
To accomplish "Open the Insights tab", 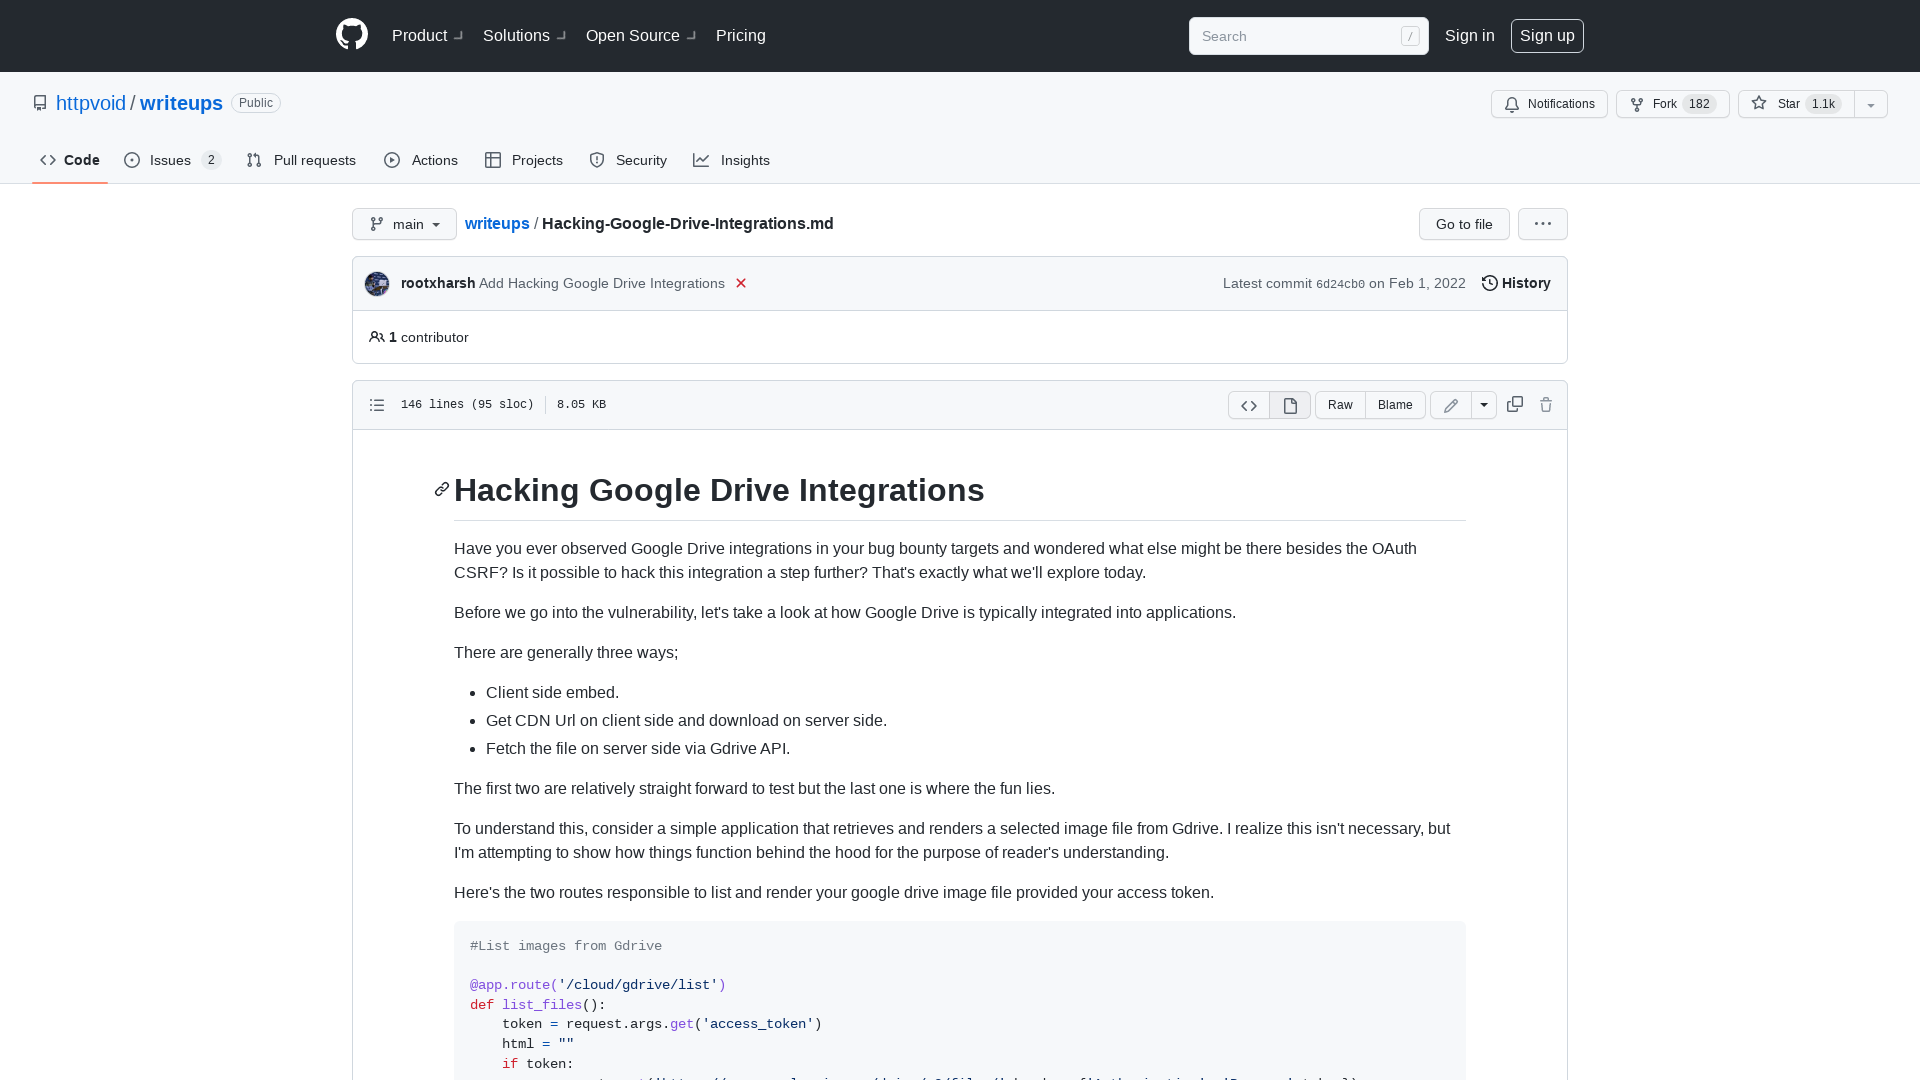I will 731,160.
